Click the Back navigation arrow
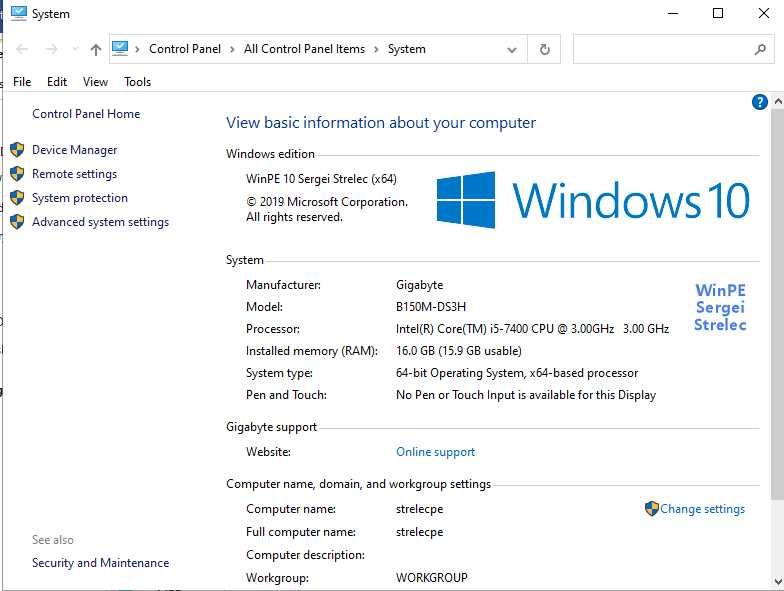This screenshot has width=784, height=591. tap(22, 49)
